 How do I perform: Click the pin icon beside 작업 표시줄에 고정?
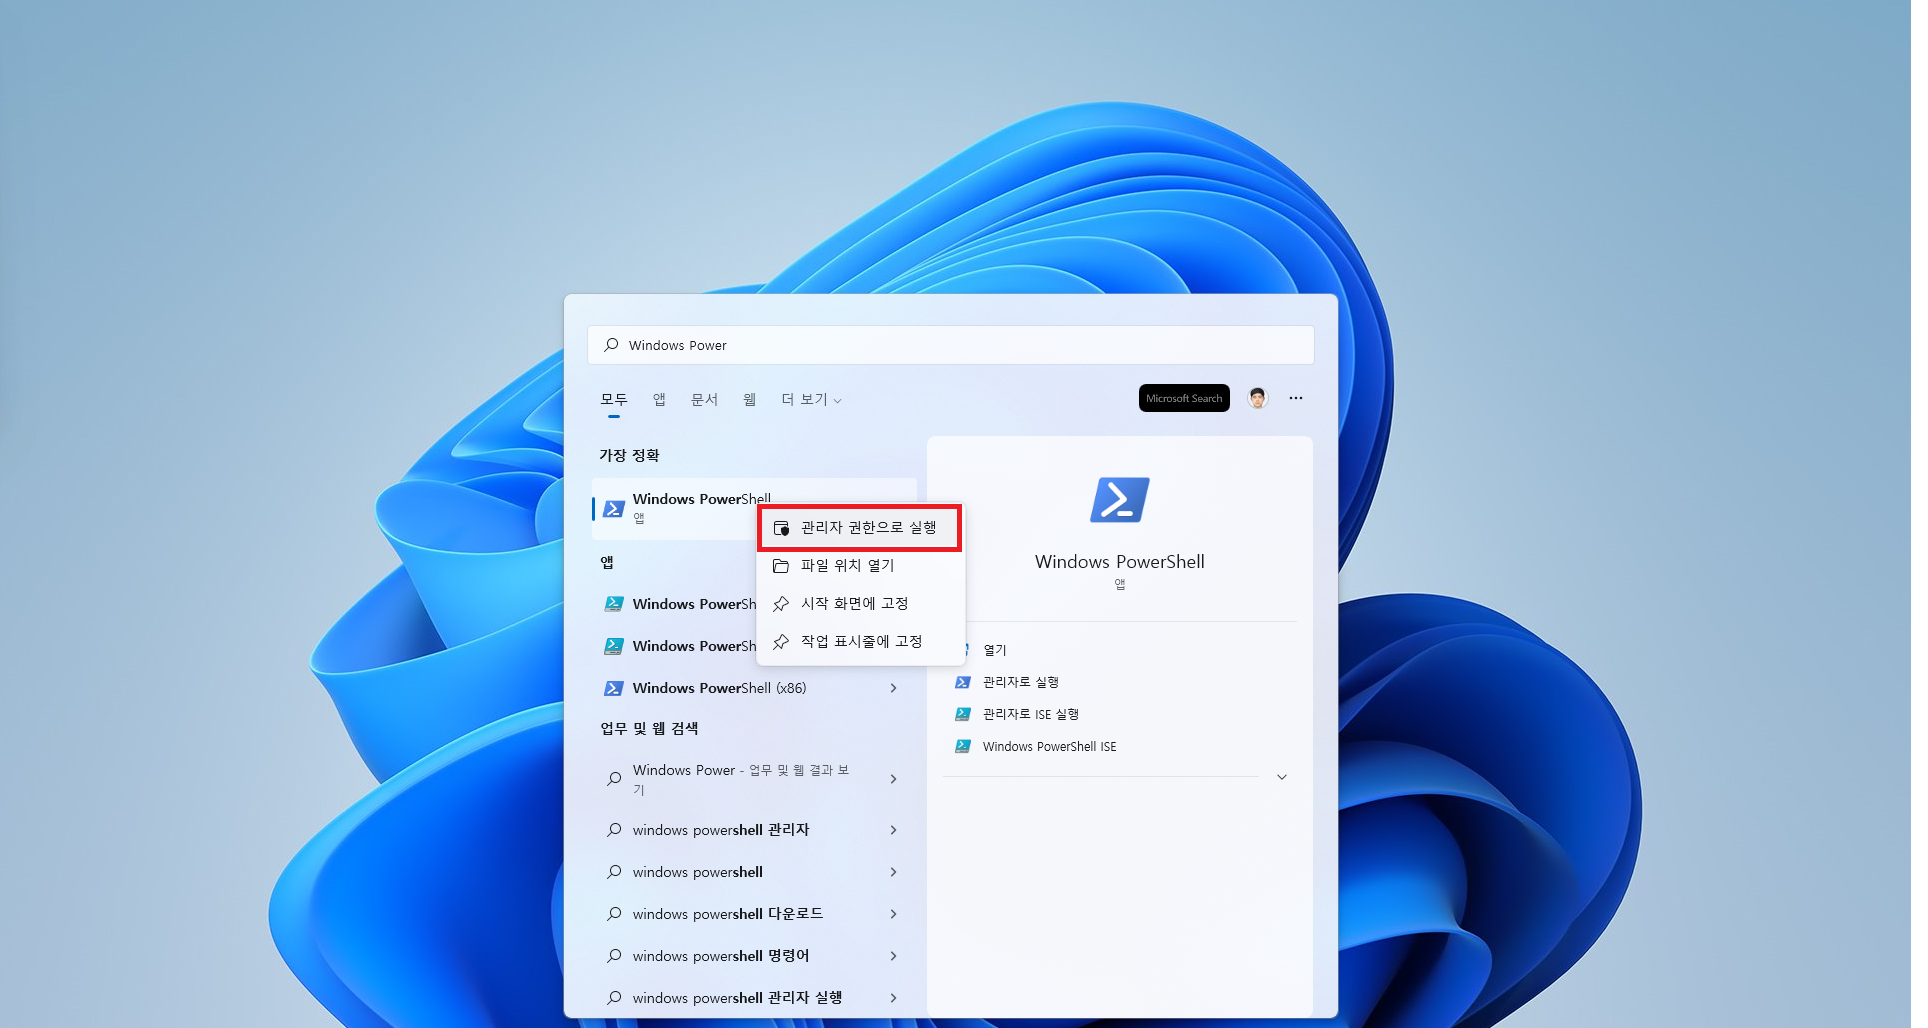(x=781, y=642)
